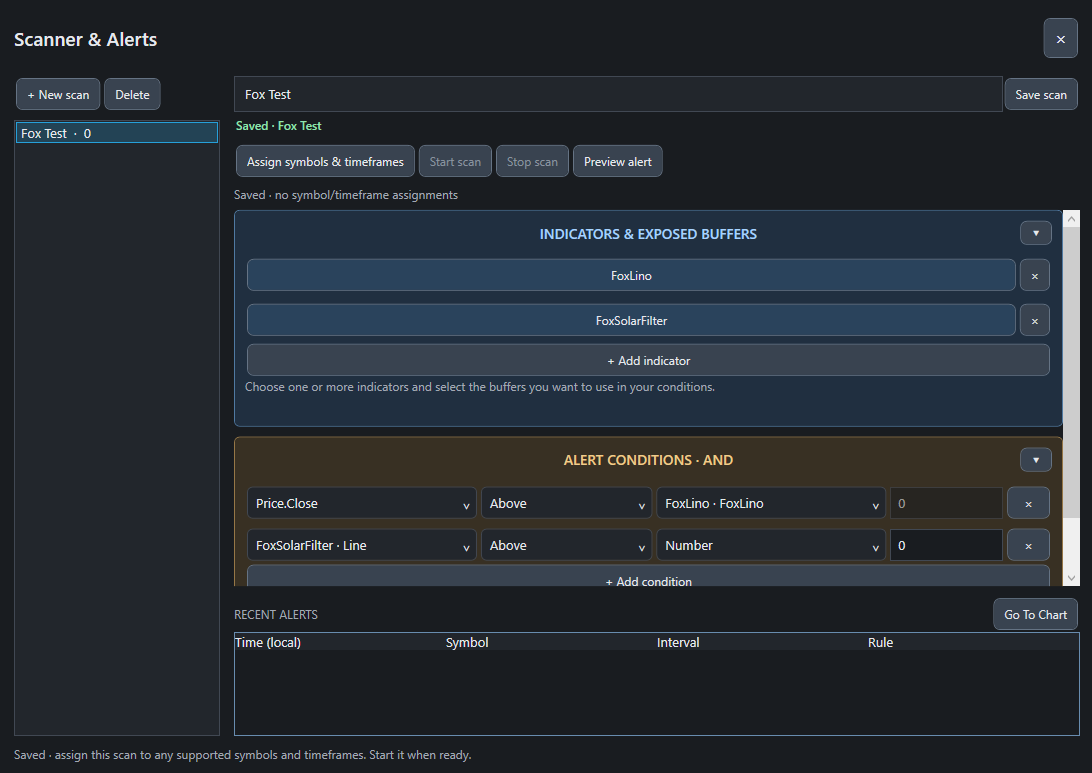Collapse the Alert Conditions section

1036,460
